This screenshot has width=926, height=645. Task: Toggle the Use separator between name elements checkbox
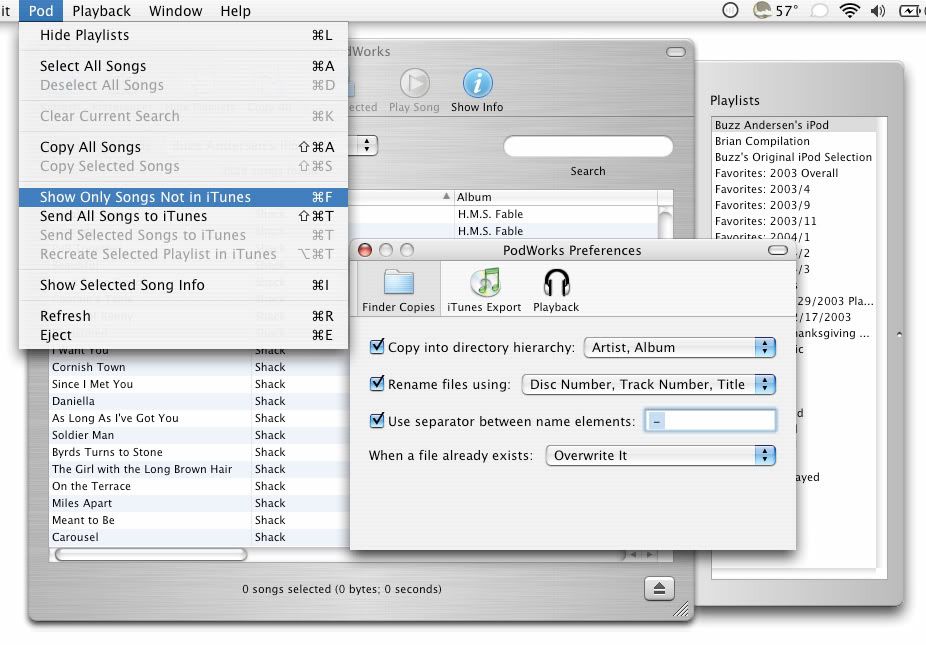(x=376, y=421)
